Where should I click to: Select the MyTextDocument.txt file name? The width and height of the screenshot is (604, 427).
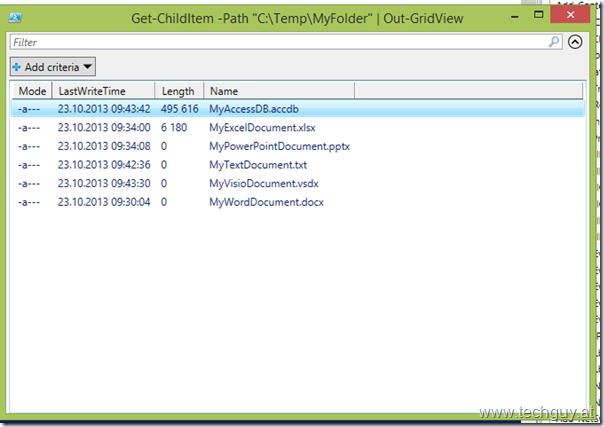coord(258,165)
